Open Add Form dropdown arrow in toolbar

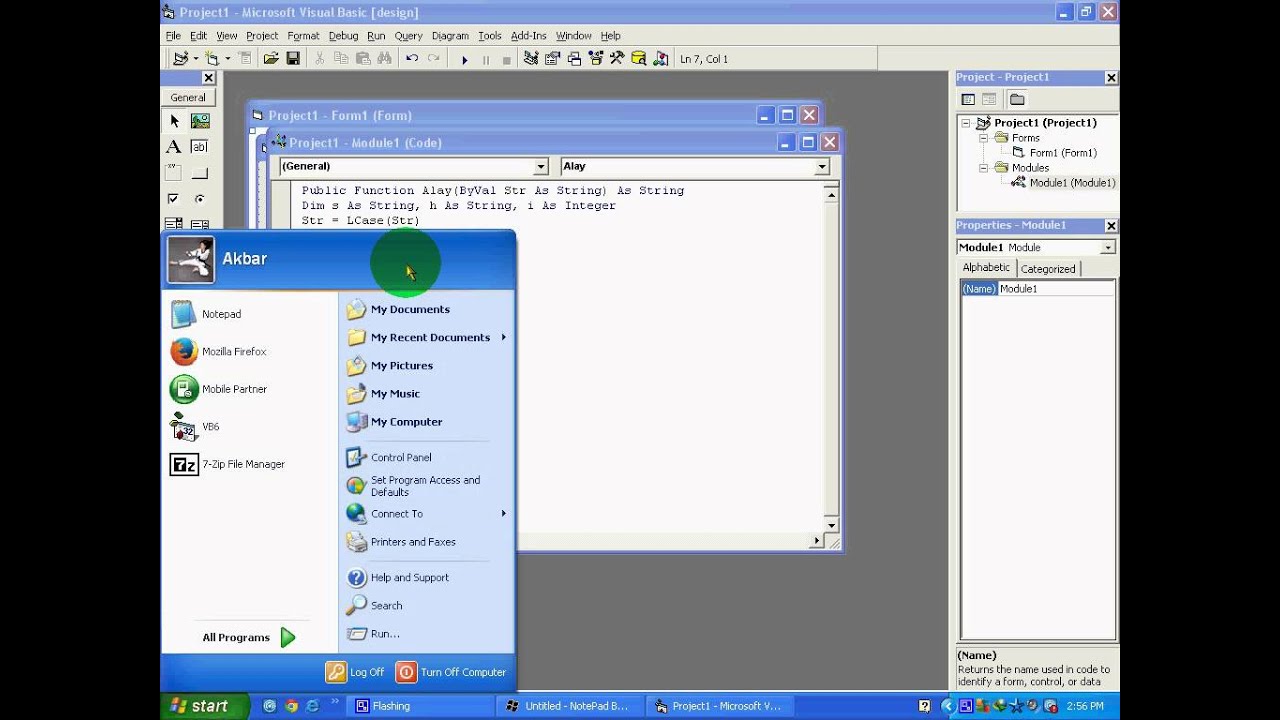[228, 59]
